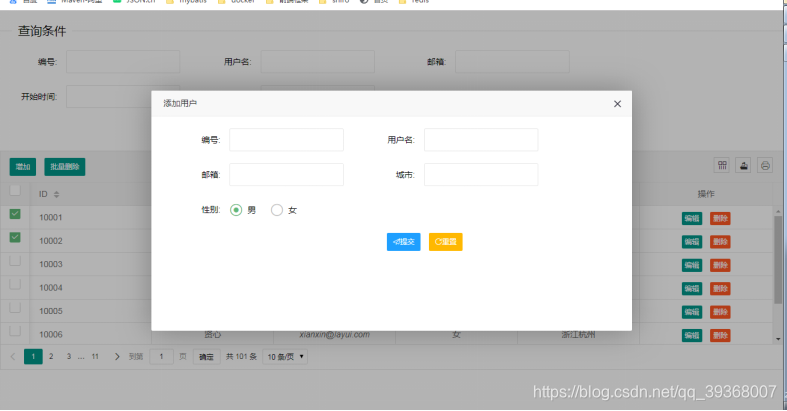Click the table scrollbar down arrow
787x411 pixels.
point(778,339)
